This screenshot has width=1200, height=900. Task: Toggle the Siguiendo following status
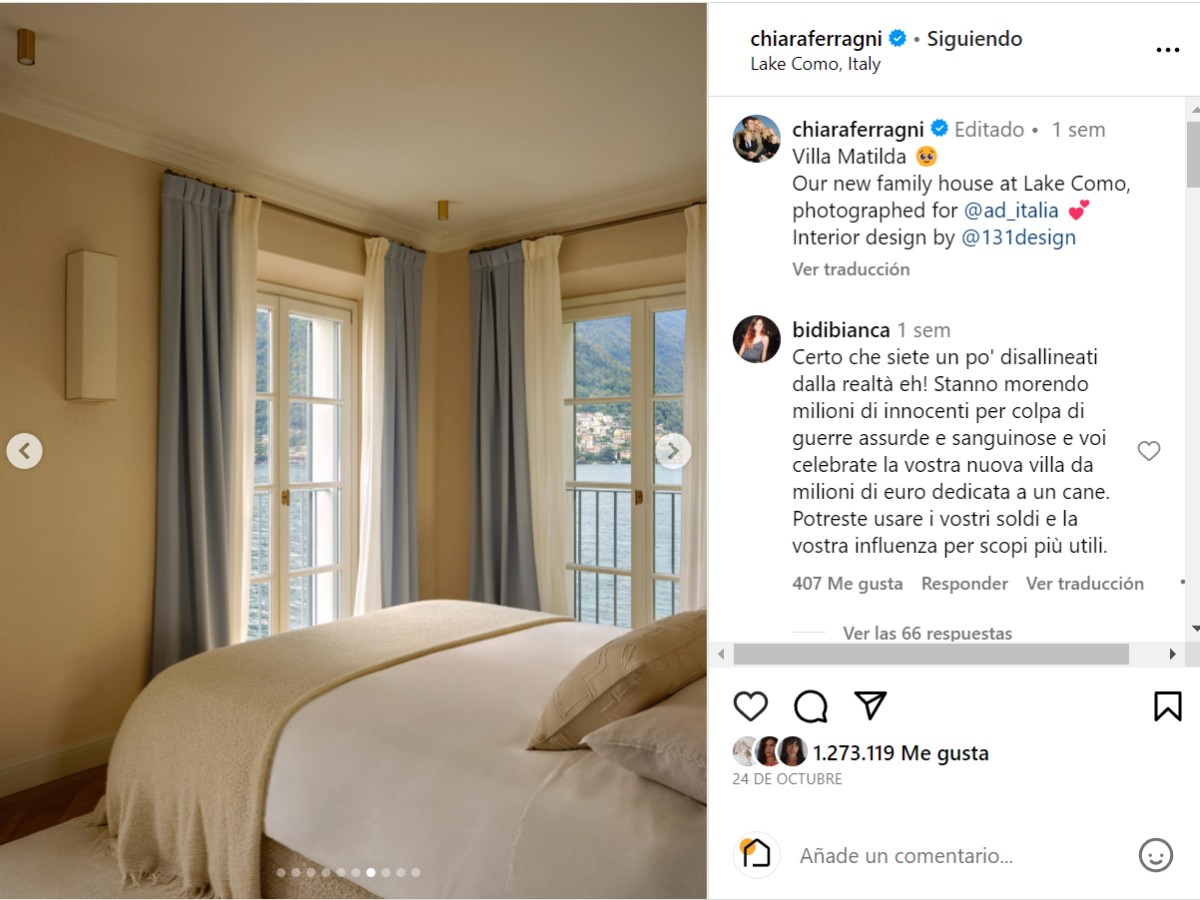[974, 39]
